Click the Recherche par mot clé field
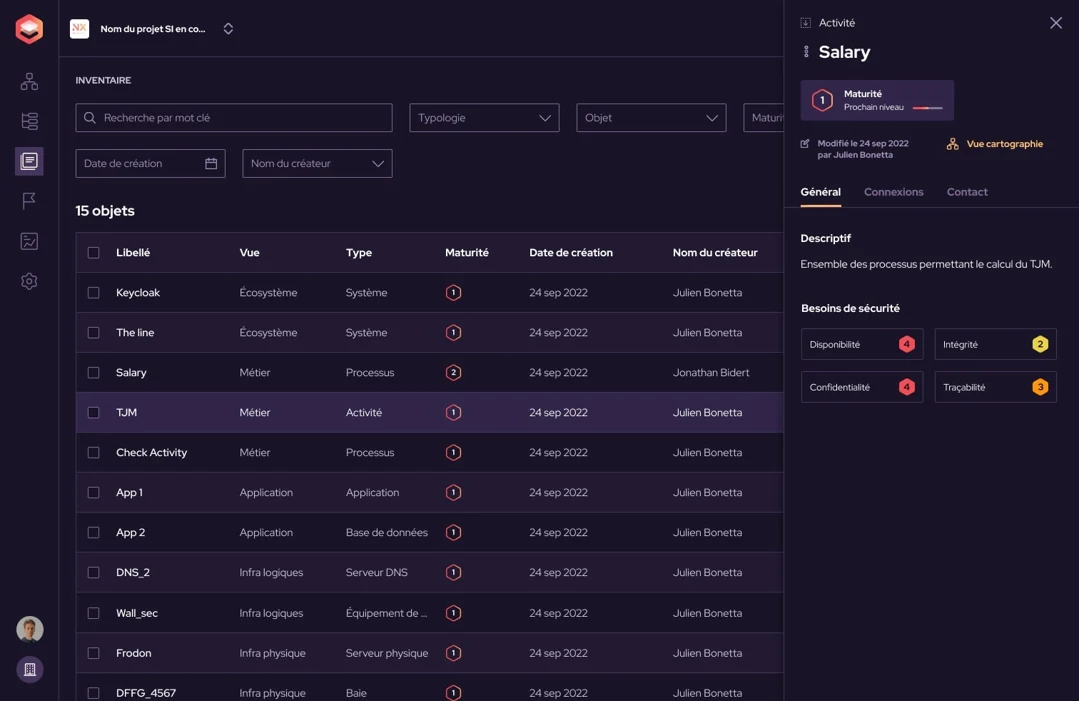 coord(234,118)
